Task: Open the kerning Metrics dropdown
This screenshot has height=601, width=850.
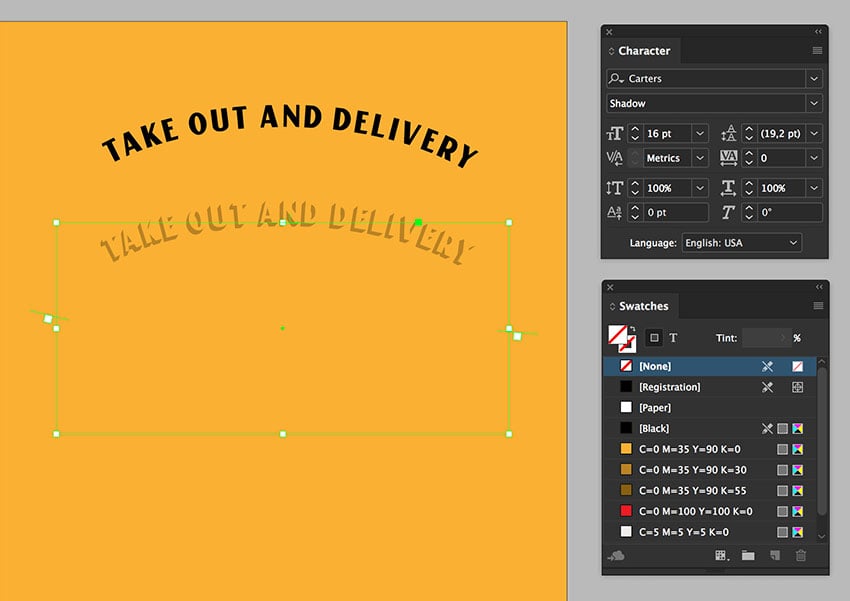Action: click(700, 158)
